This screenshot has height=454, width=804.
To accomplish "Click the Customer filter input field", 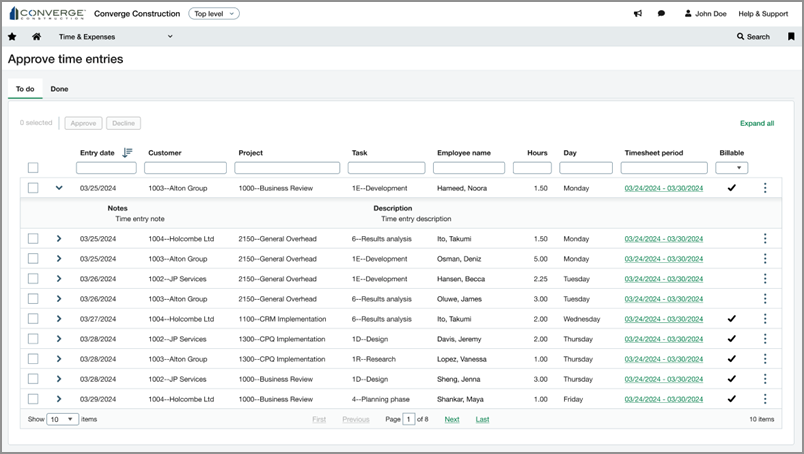I will coord(186,168).
